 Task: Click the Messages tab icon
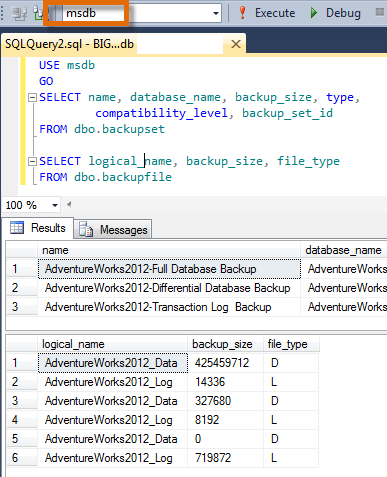point(86,229)
